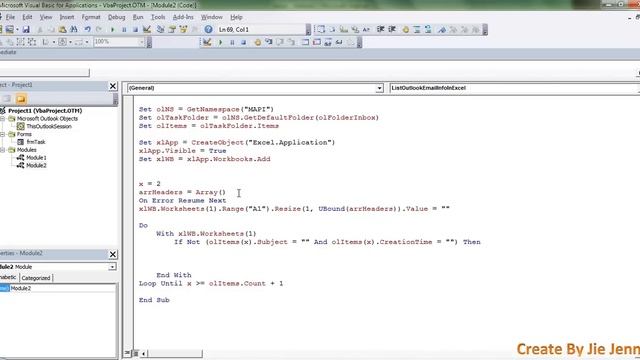The width and height of the screenshot is (640, 360).
Task: Open Edit toolbar options arrow
Action: (x=485, y=29)
